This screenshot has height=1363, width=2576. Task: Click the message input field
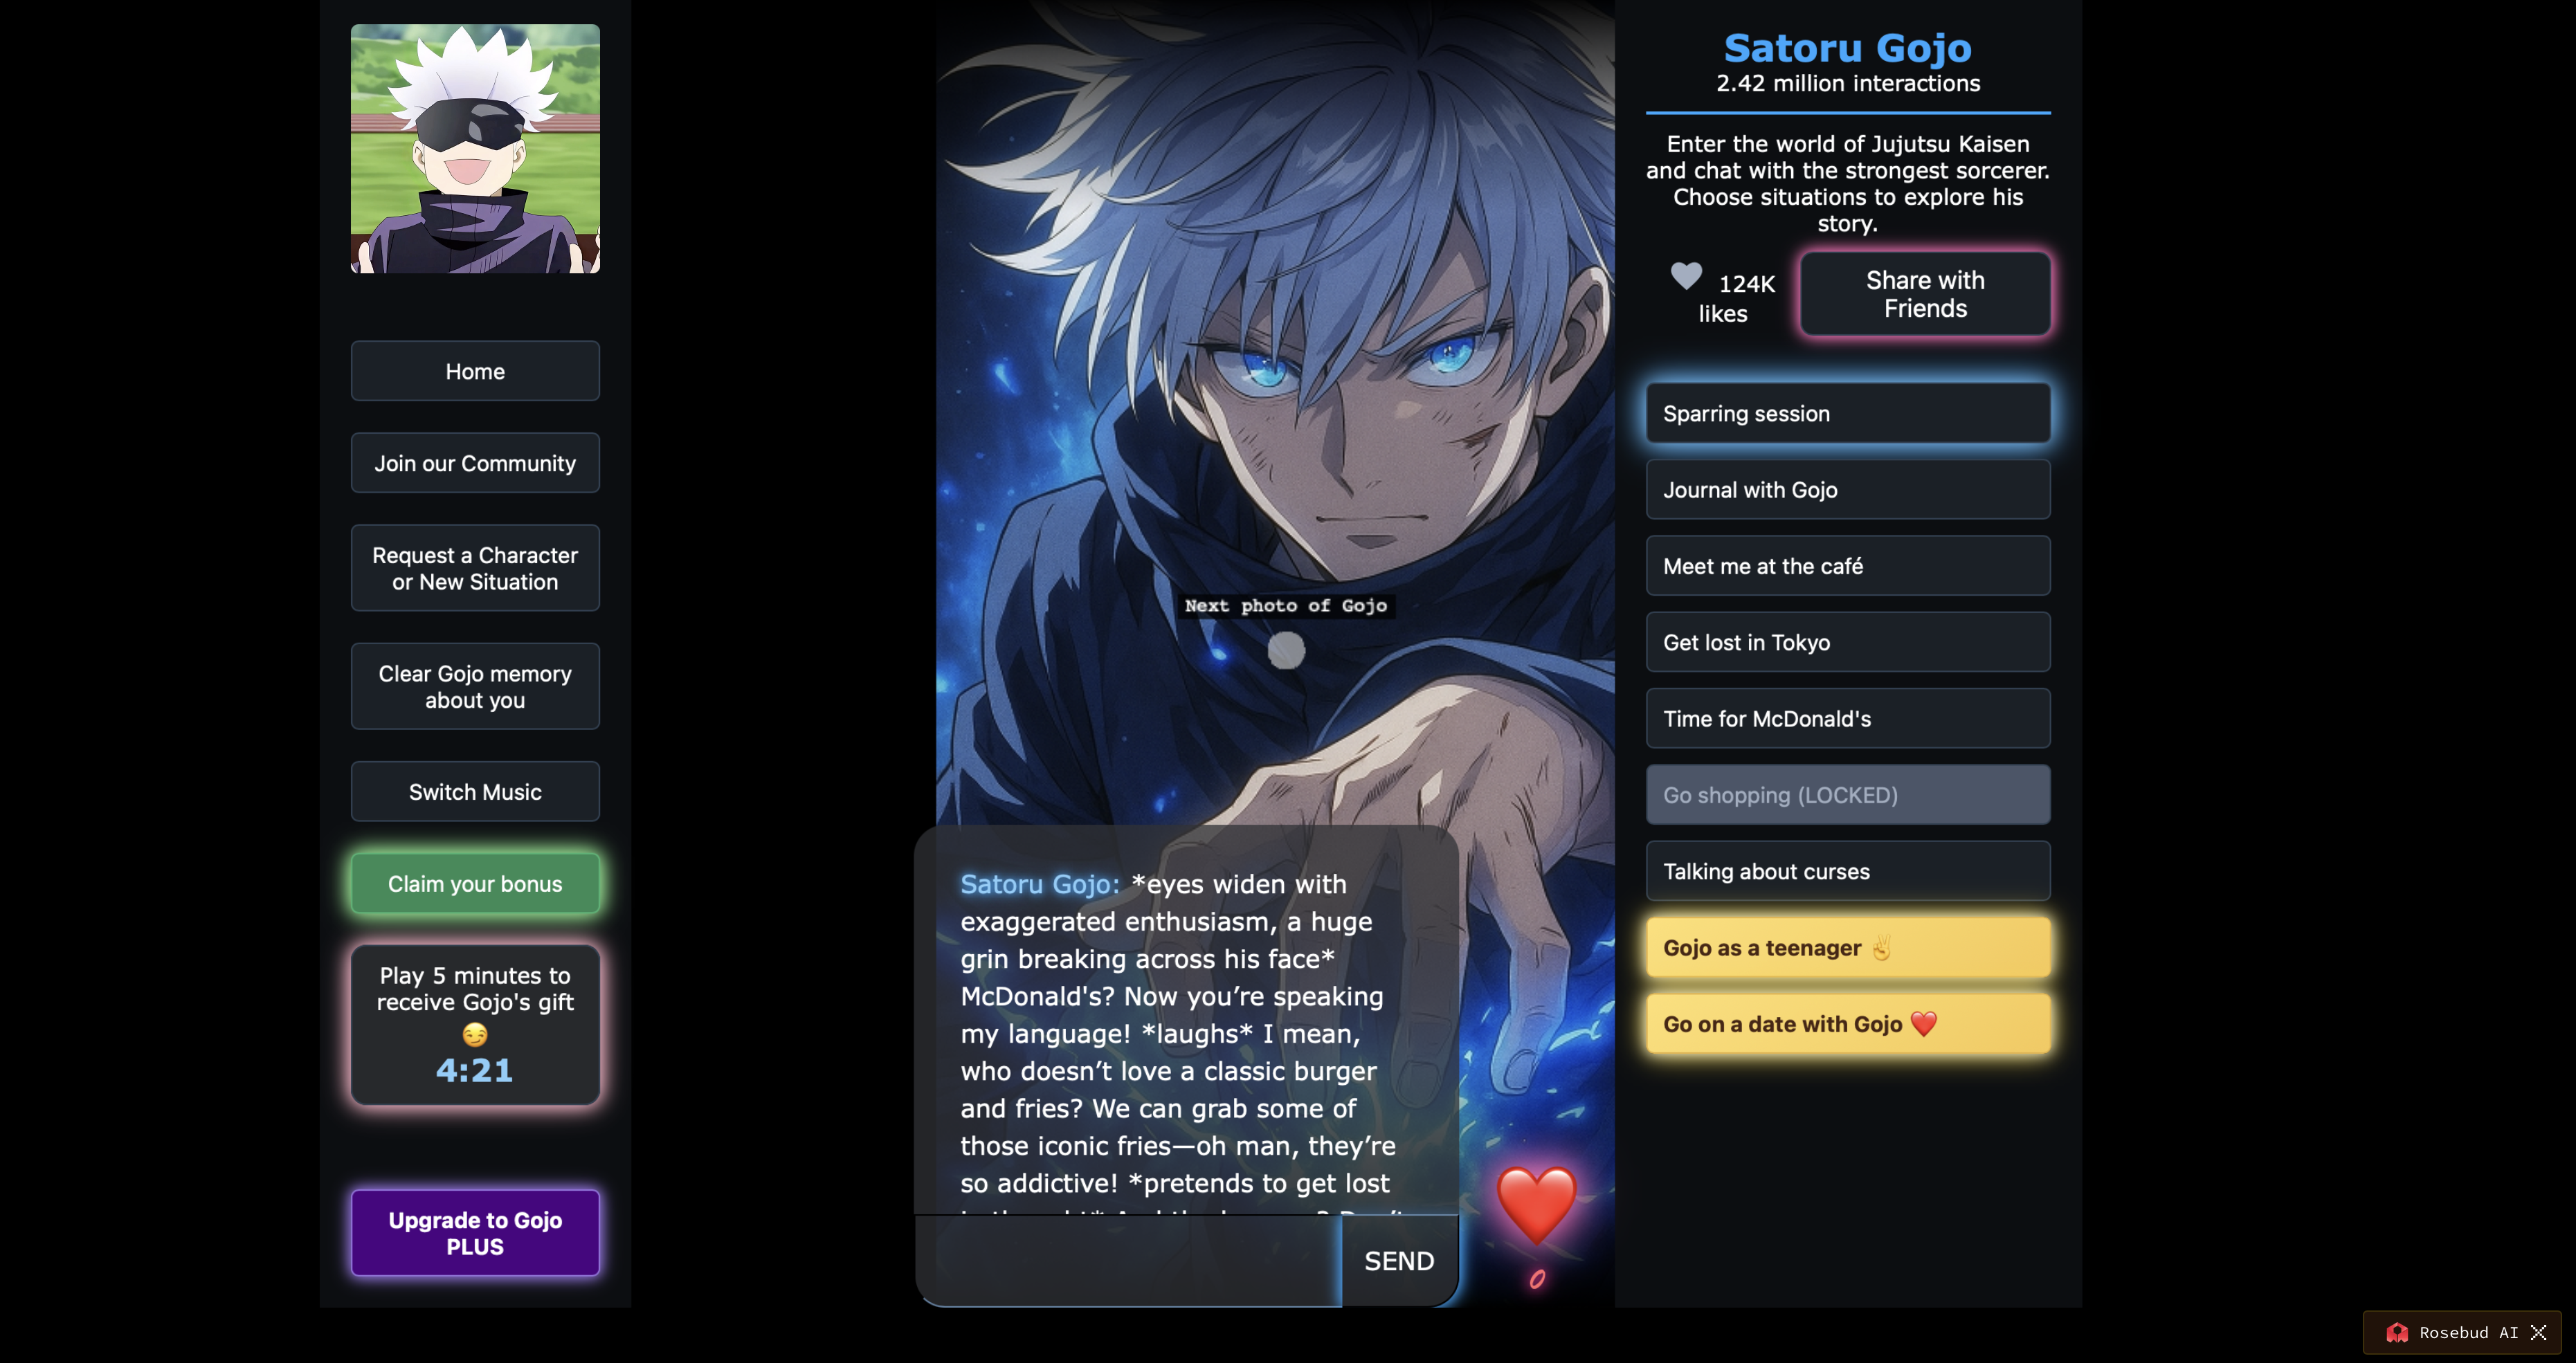pos(1130,1261)
